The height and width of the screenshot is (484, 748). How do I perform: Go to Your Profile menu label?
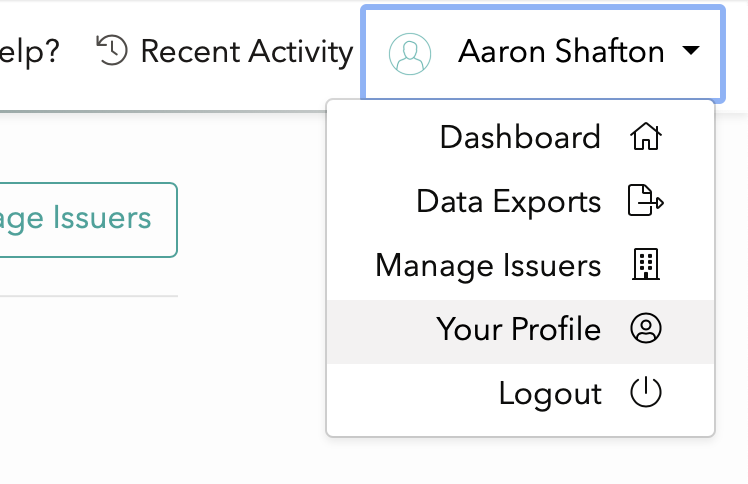[x=519, y=329]
